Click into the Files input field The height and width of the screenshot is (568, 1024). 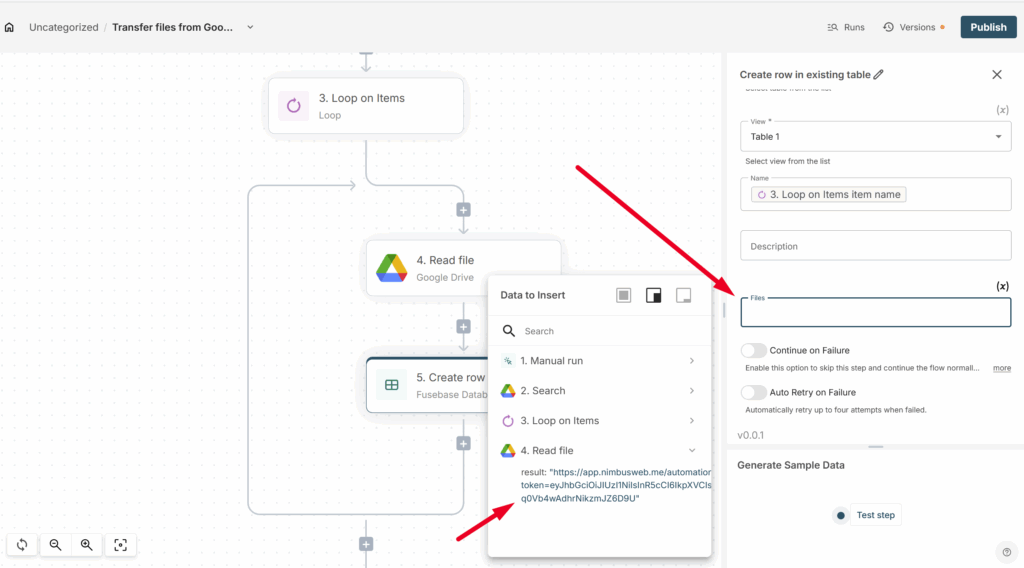875,313
